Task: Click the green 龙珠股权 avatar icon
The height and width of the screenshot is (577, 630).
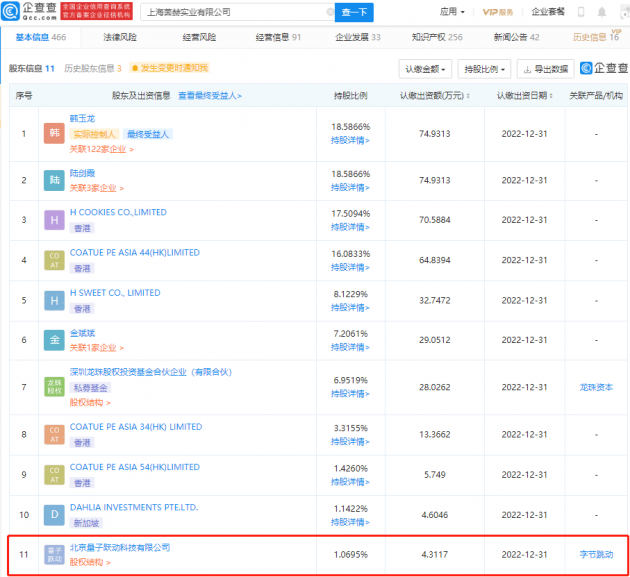Action: (x=54, y=387)
